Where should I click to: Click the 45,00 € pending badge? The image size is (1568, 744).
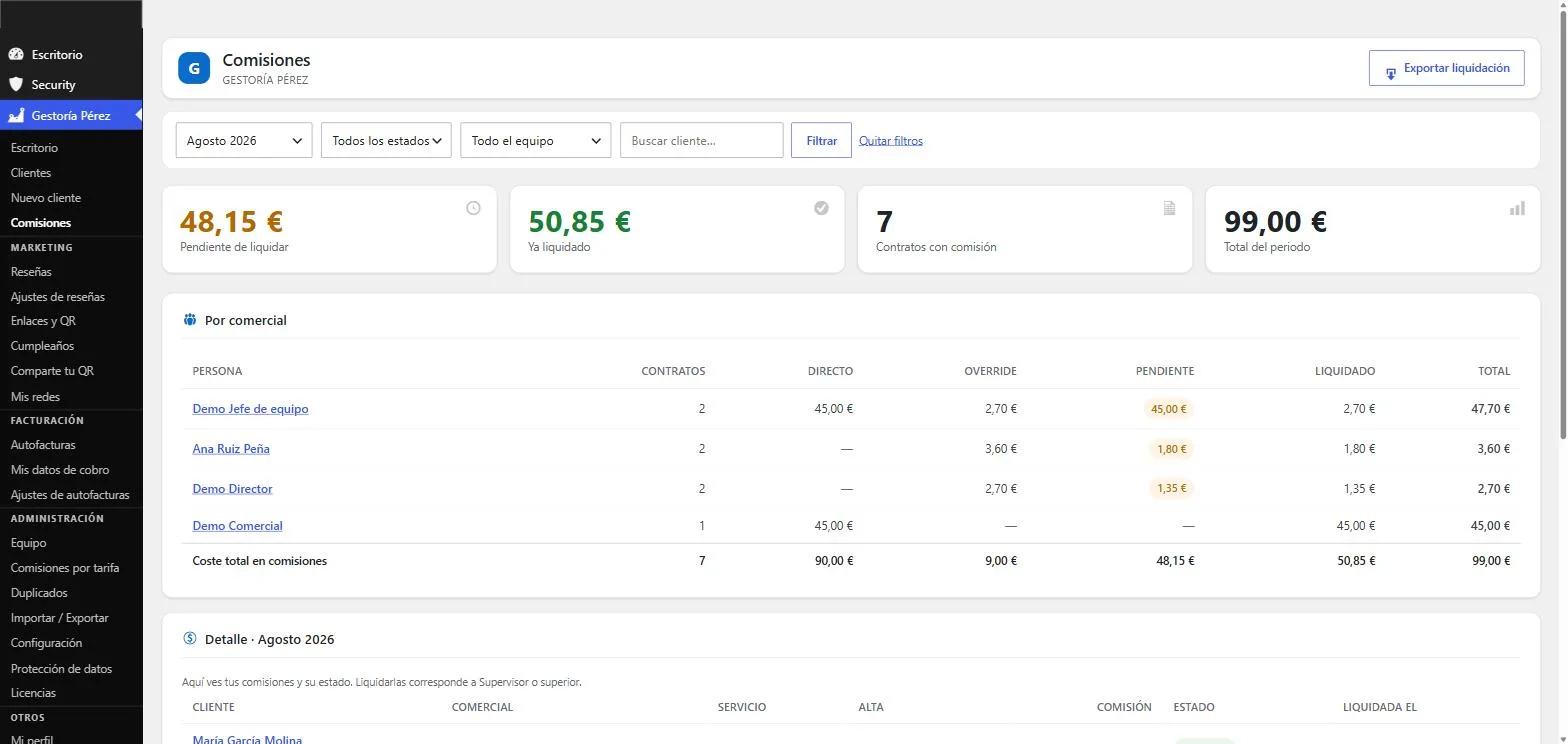[1168, 409]
